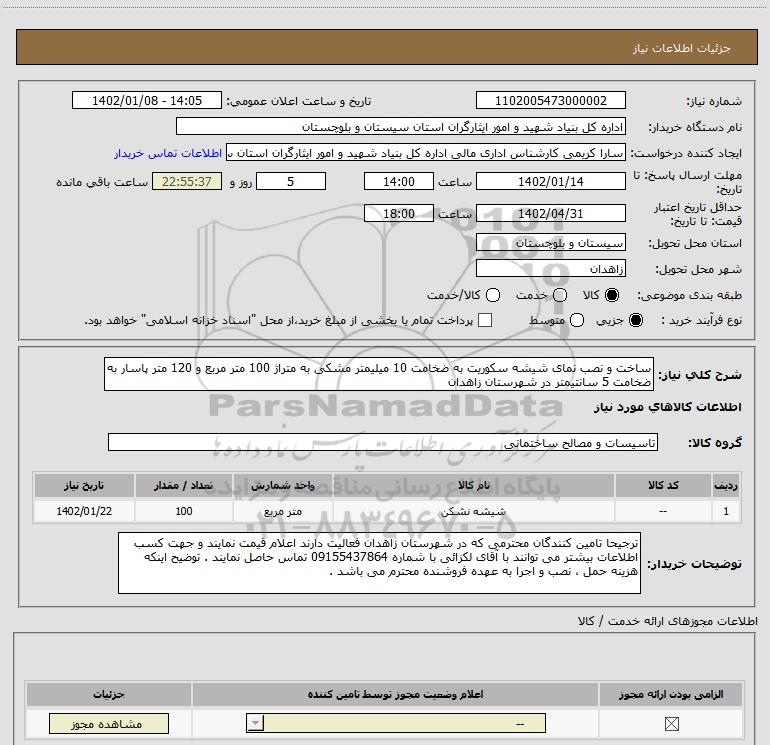Click the مشاهده مجوز button

pyautogui.click(x=109, y=723)
